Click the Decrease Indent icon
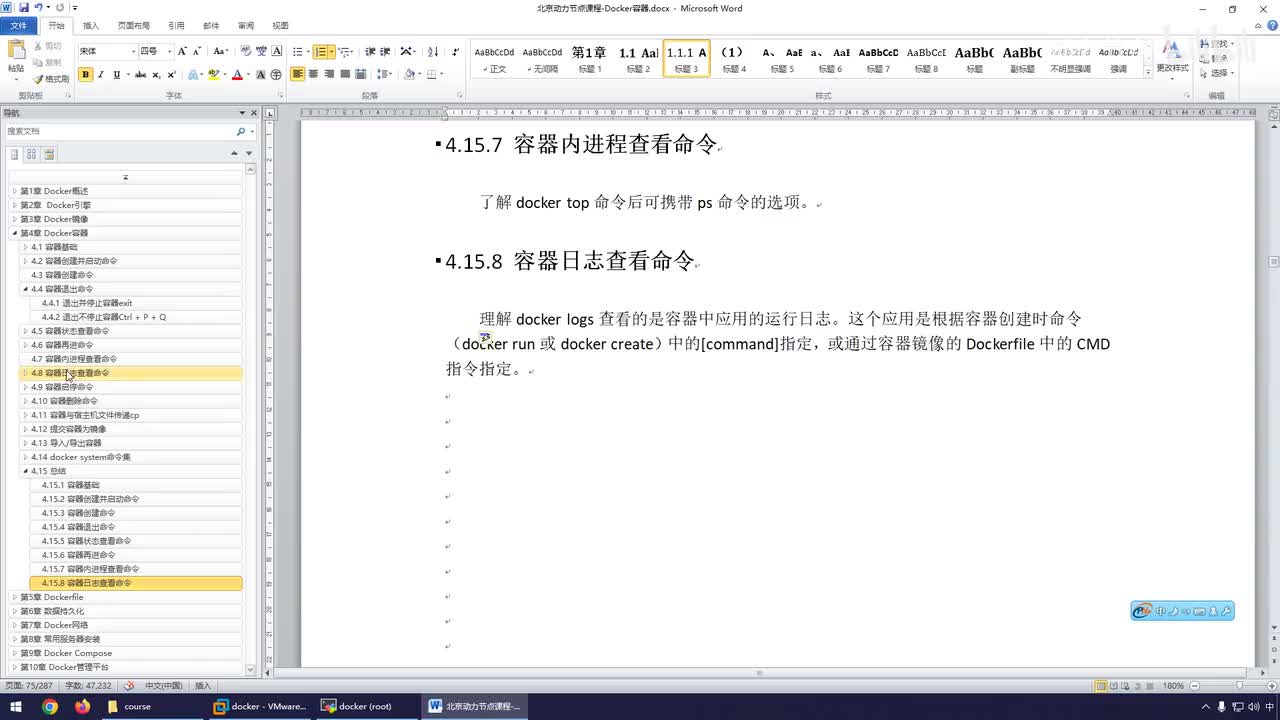Viewport: 1280px width, 720px height. click(x=370, y=52)
